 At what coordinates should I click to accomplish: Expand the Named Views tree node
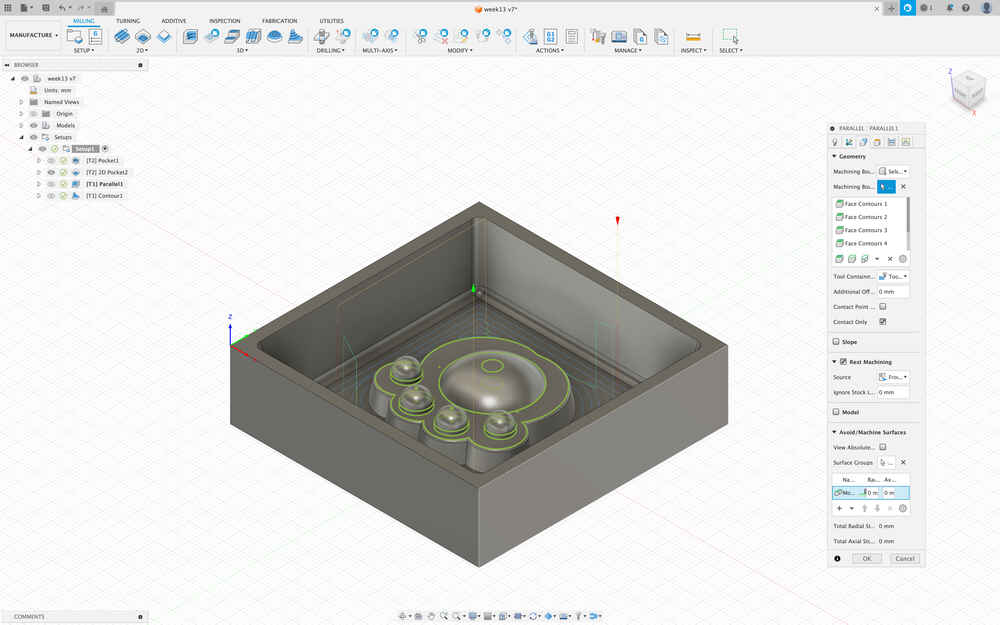tap(21, 102)
